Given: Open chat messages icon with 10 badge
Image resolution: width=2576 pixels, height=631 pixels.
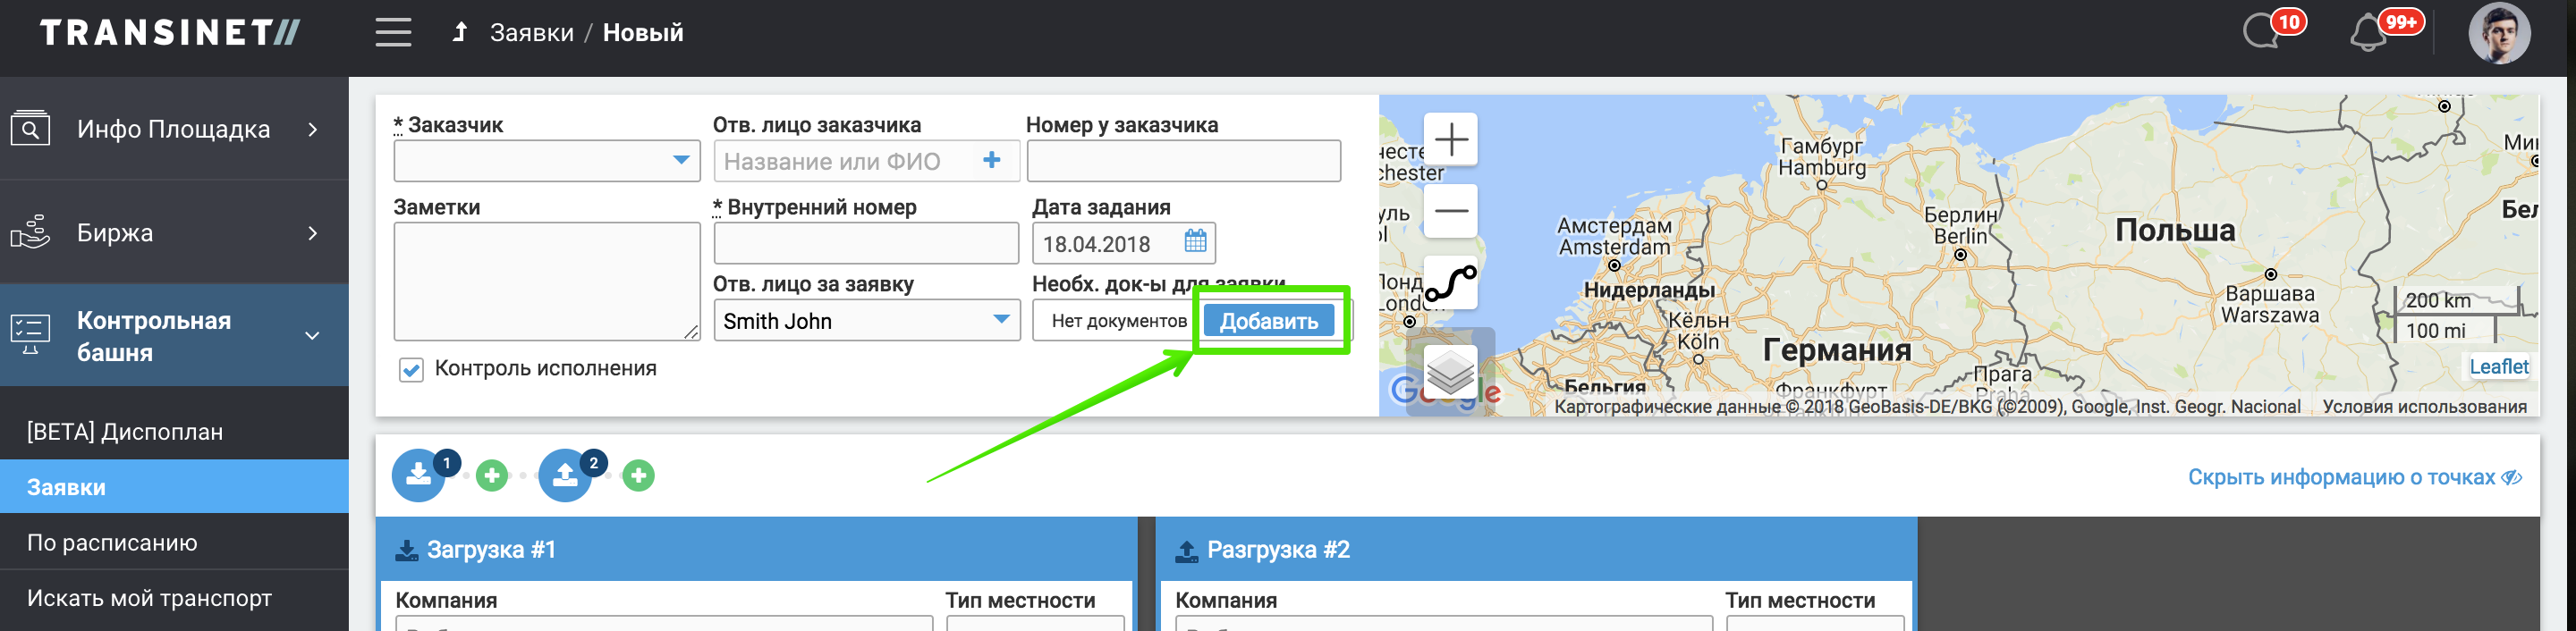Looking at the screenshot, I should point(2262,32).
